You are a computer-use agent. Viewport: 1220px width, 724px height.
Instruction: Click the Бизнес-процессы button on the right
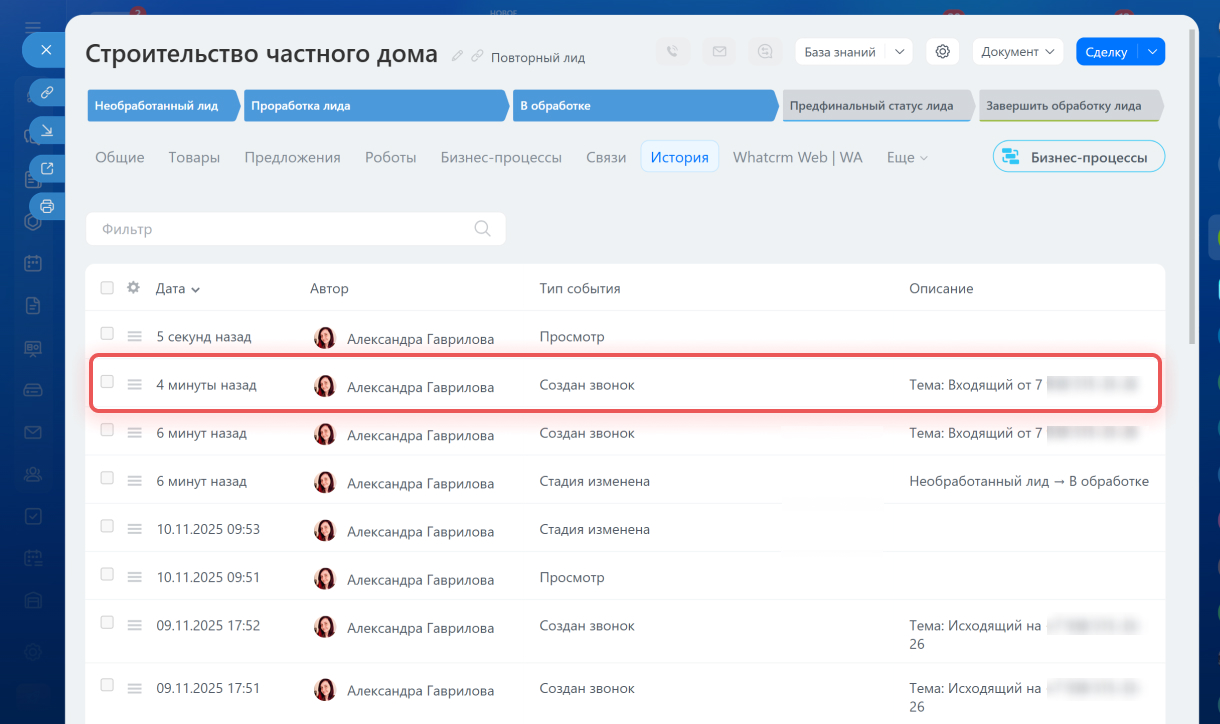1078,157
